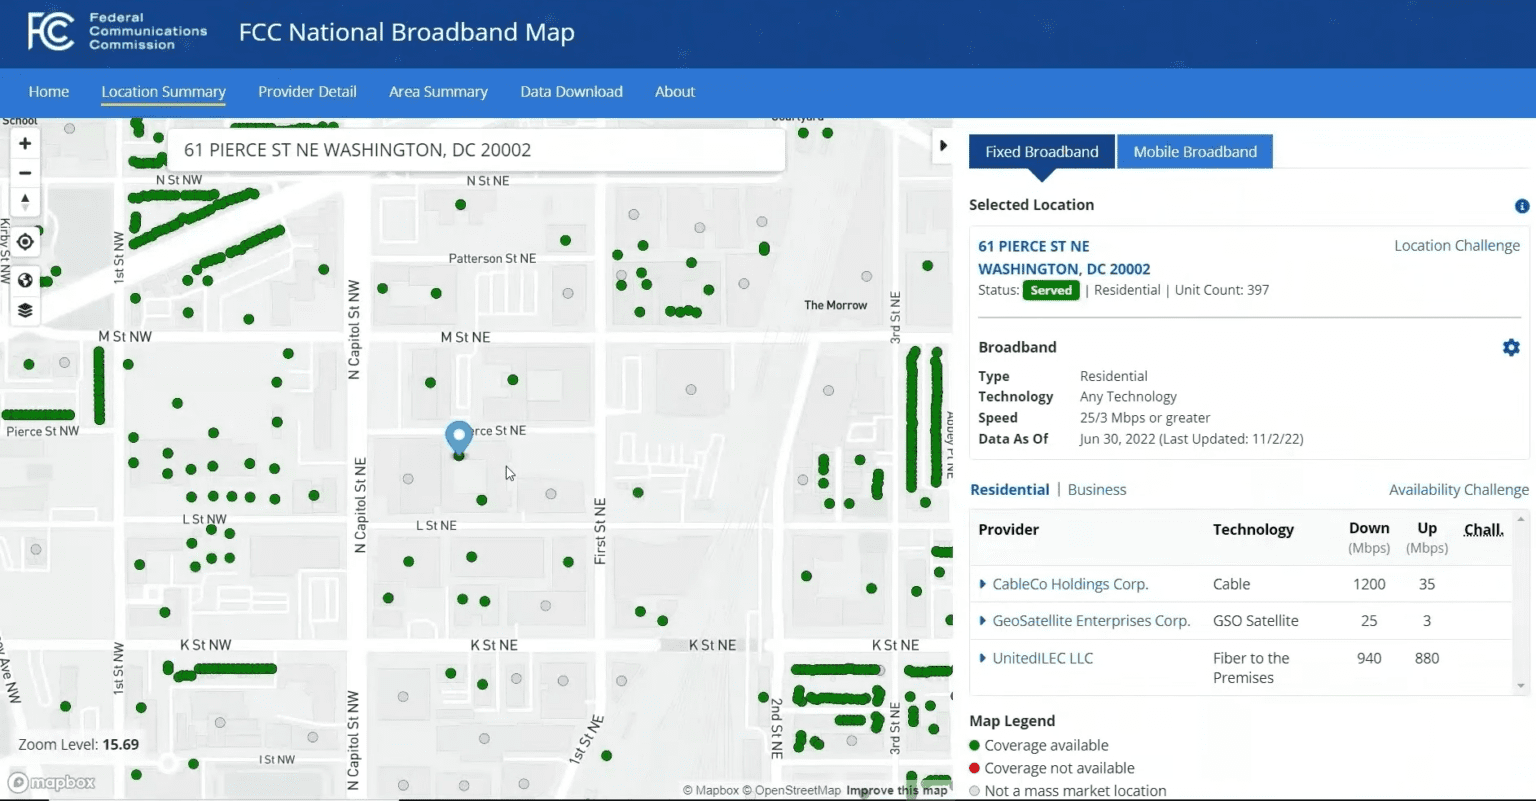Switch to Business provider view
This screenshot has width=1536, height=801.
click(x=1096, y=490)
